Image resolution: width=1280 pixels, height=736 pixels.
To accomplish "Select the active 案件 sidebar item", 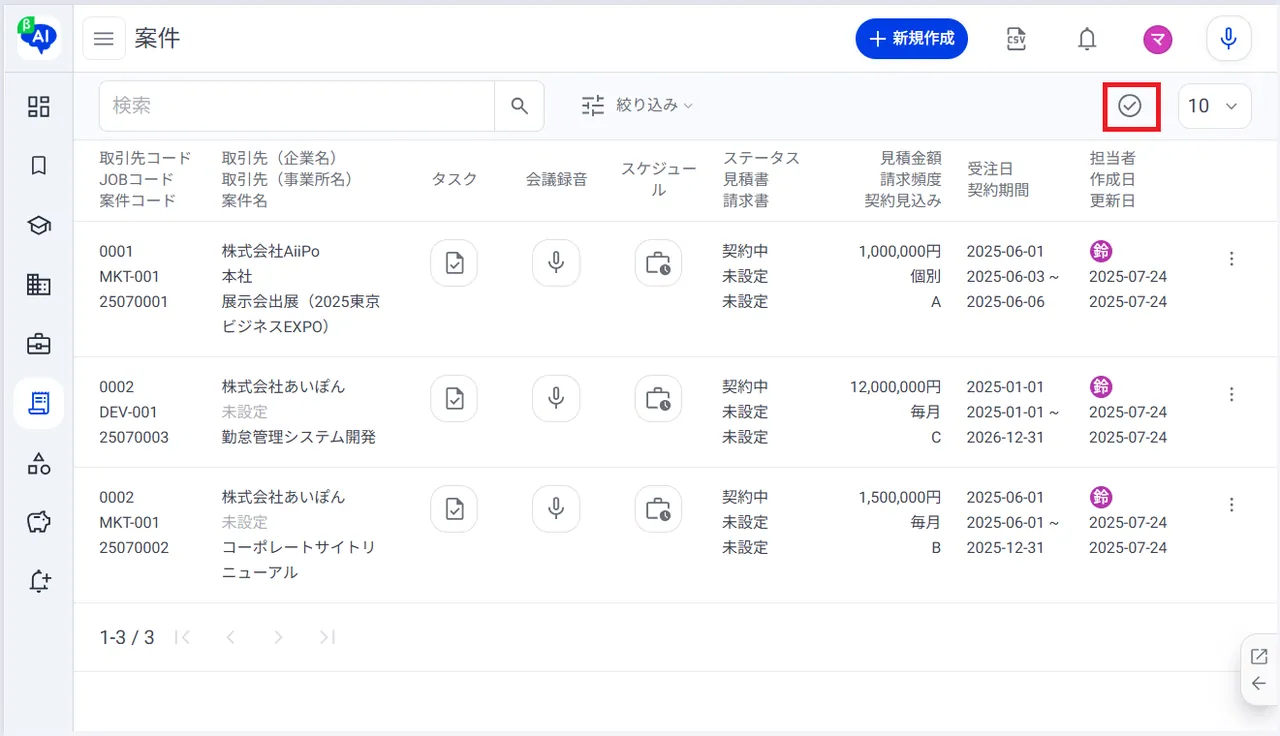I will (x=39, y=403).
